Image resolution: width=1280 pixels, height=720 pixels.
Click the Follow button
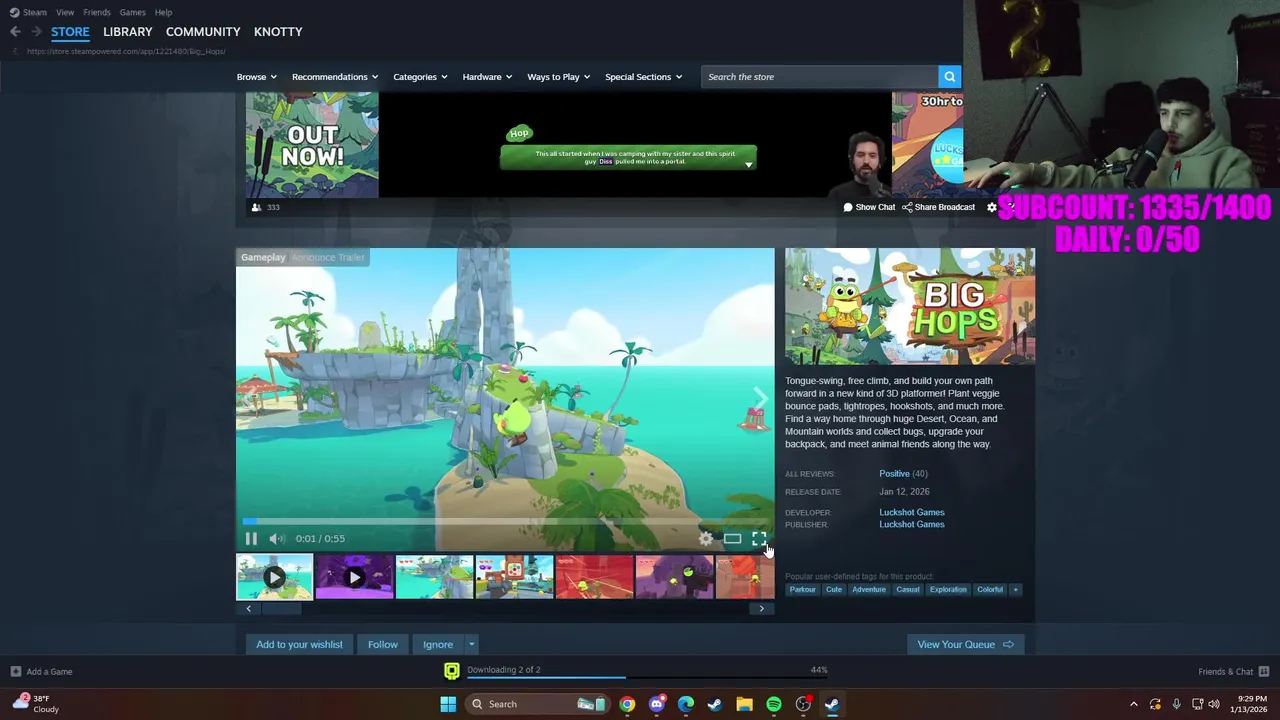(x=382, y=644)
